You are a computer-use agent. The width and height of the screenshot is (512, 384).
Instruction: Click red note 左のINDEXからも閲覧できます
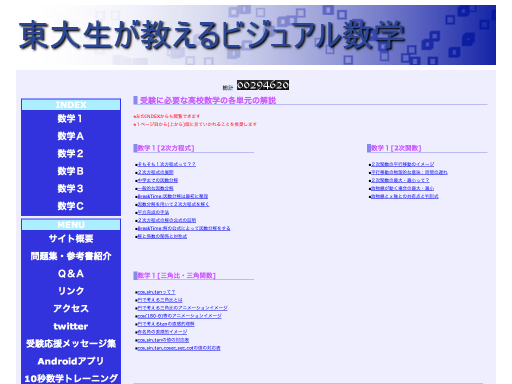click(167, 116)
